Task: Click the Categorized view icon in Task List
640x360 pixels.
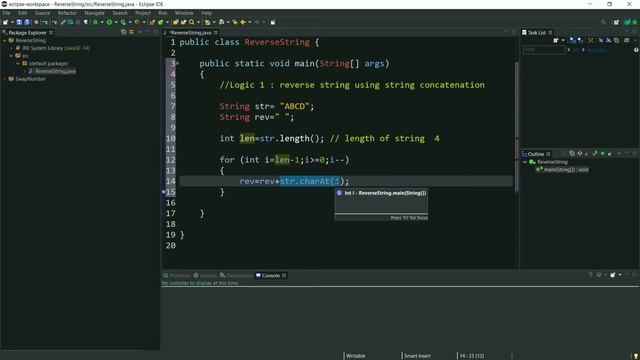Action: click(x=573, y=40)
